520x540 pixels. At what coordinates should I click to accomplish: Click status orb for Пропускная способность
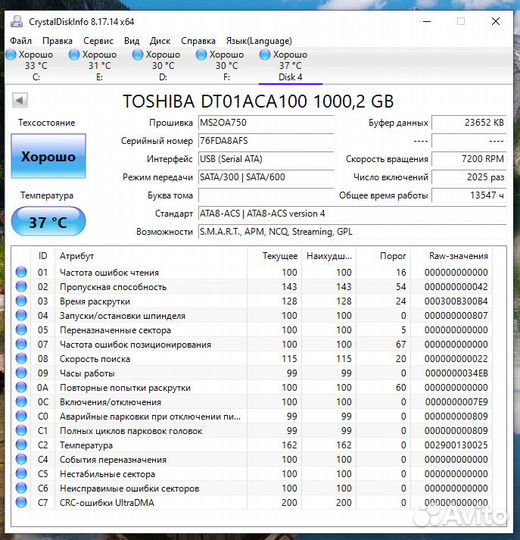(x=21, y=287)
